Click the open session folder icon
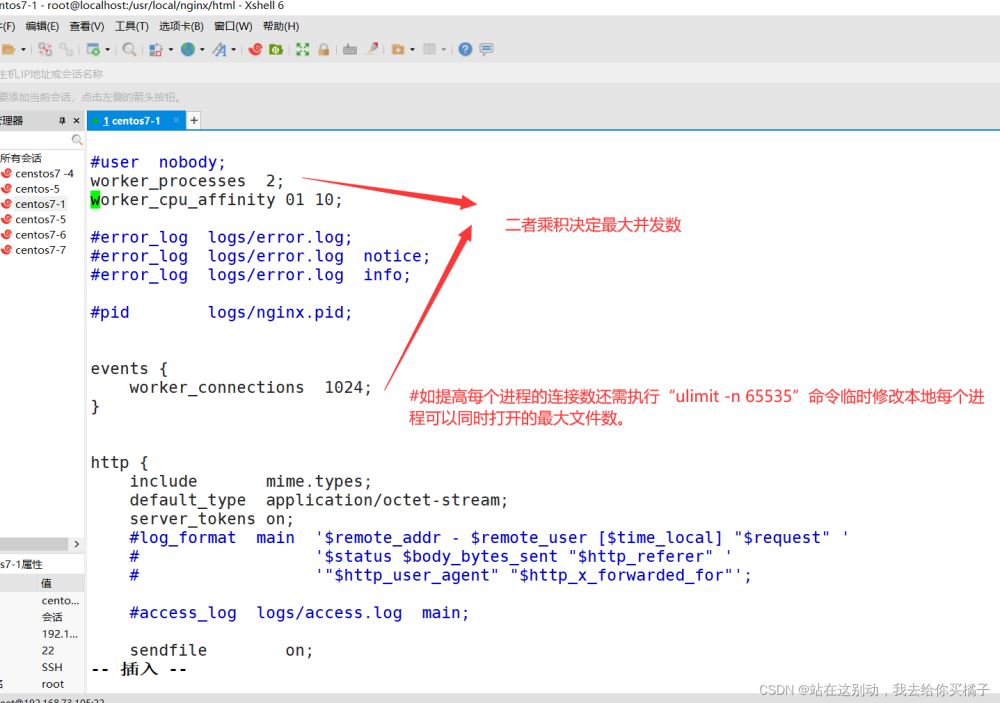This screenshot has height=703, width=1000. pyautogui.click(x=8, y=49)
